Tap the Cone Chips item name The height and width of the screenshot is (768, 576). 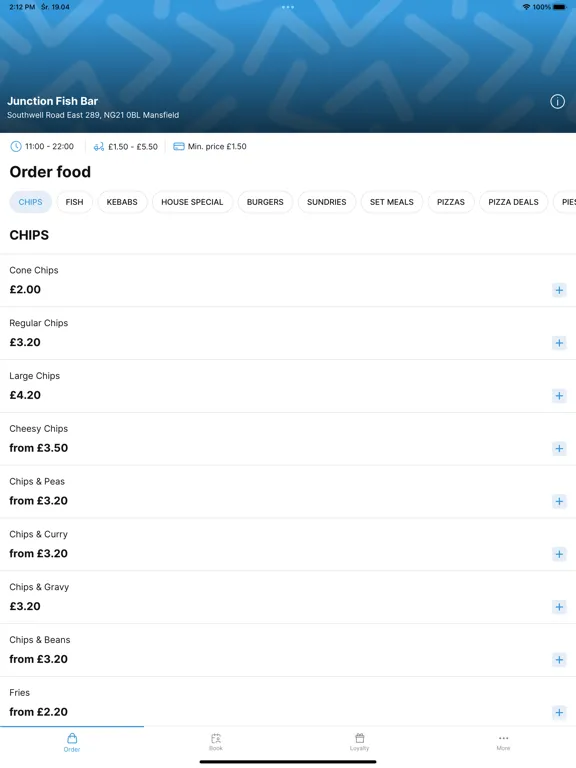[34, 270]
